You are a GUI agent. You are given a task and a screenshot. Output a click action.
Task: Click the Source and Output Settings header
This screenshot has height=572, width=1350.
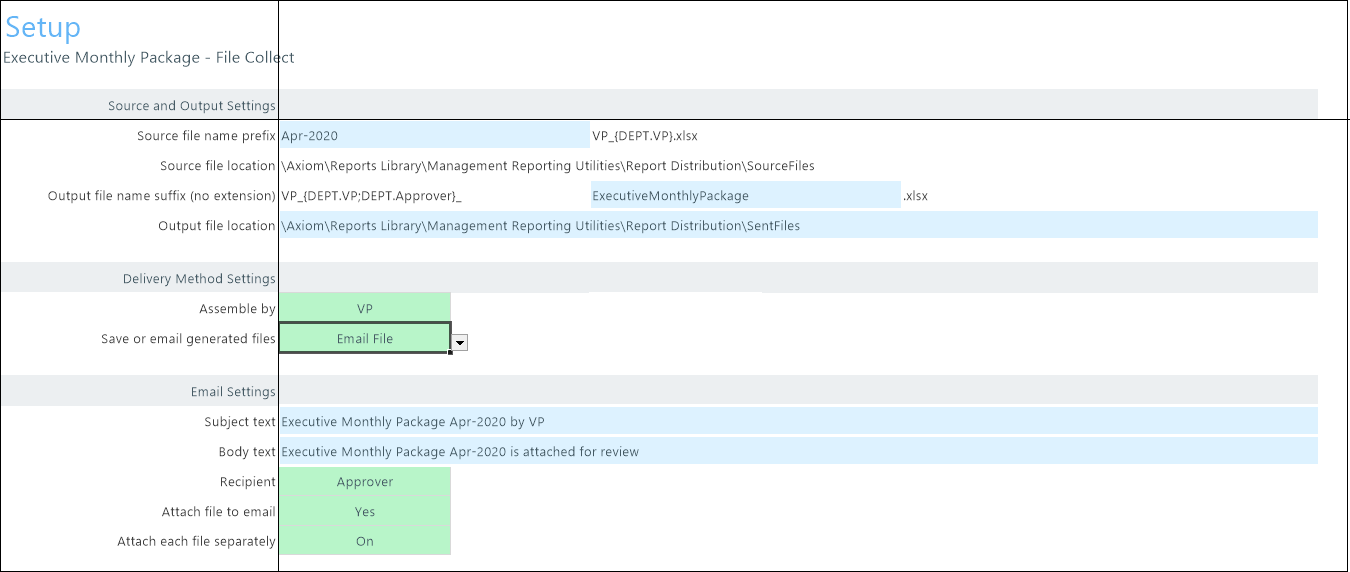click(x=192, y=105)
